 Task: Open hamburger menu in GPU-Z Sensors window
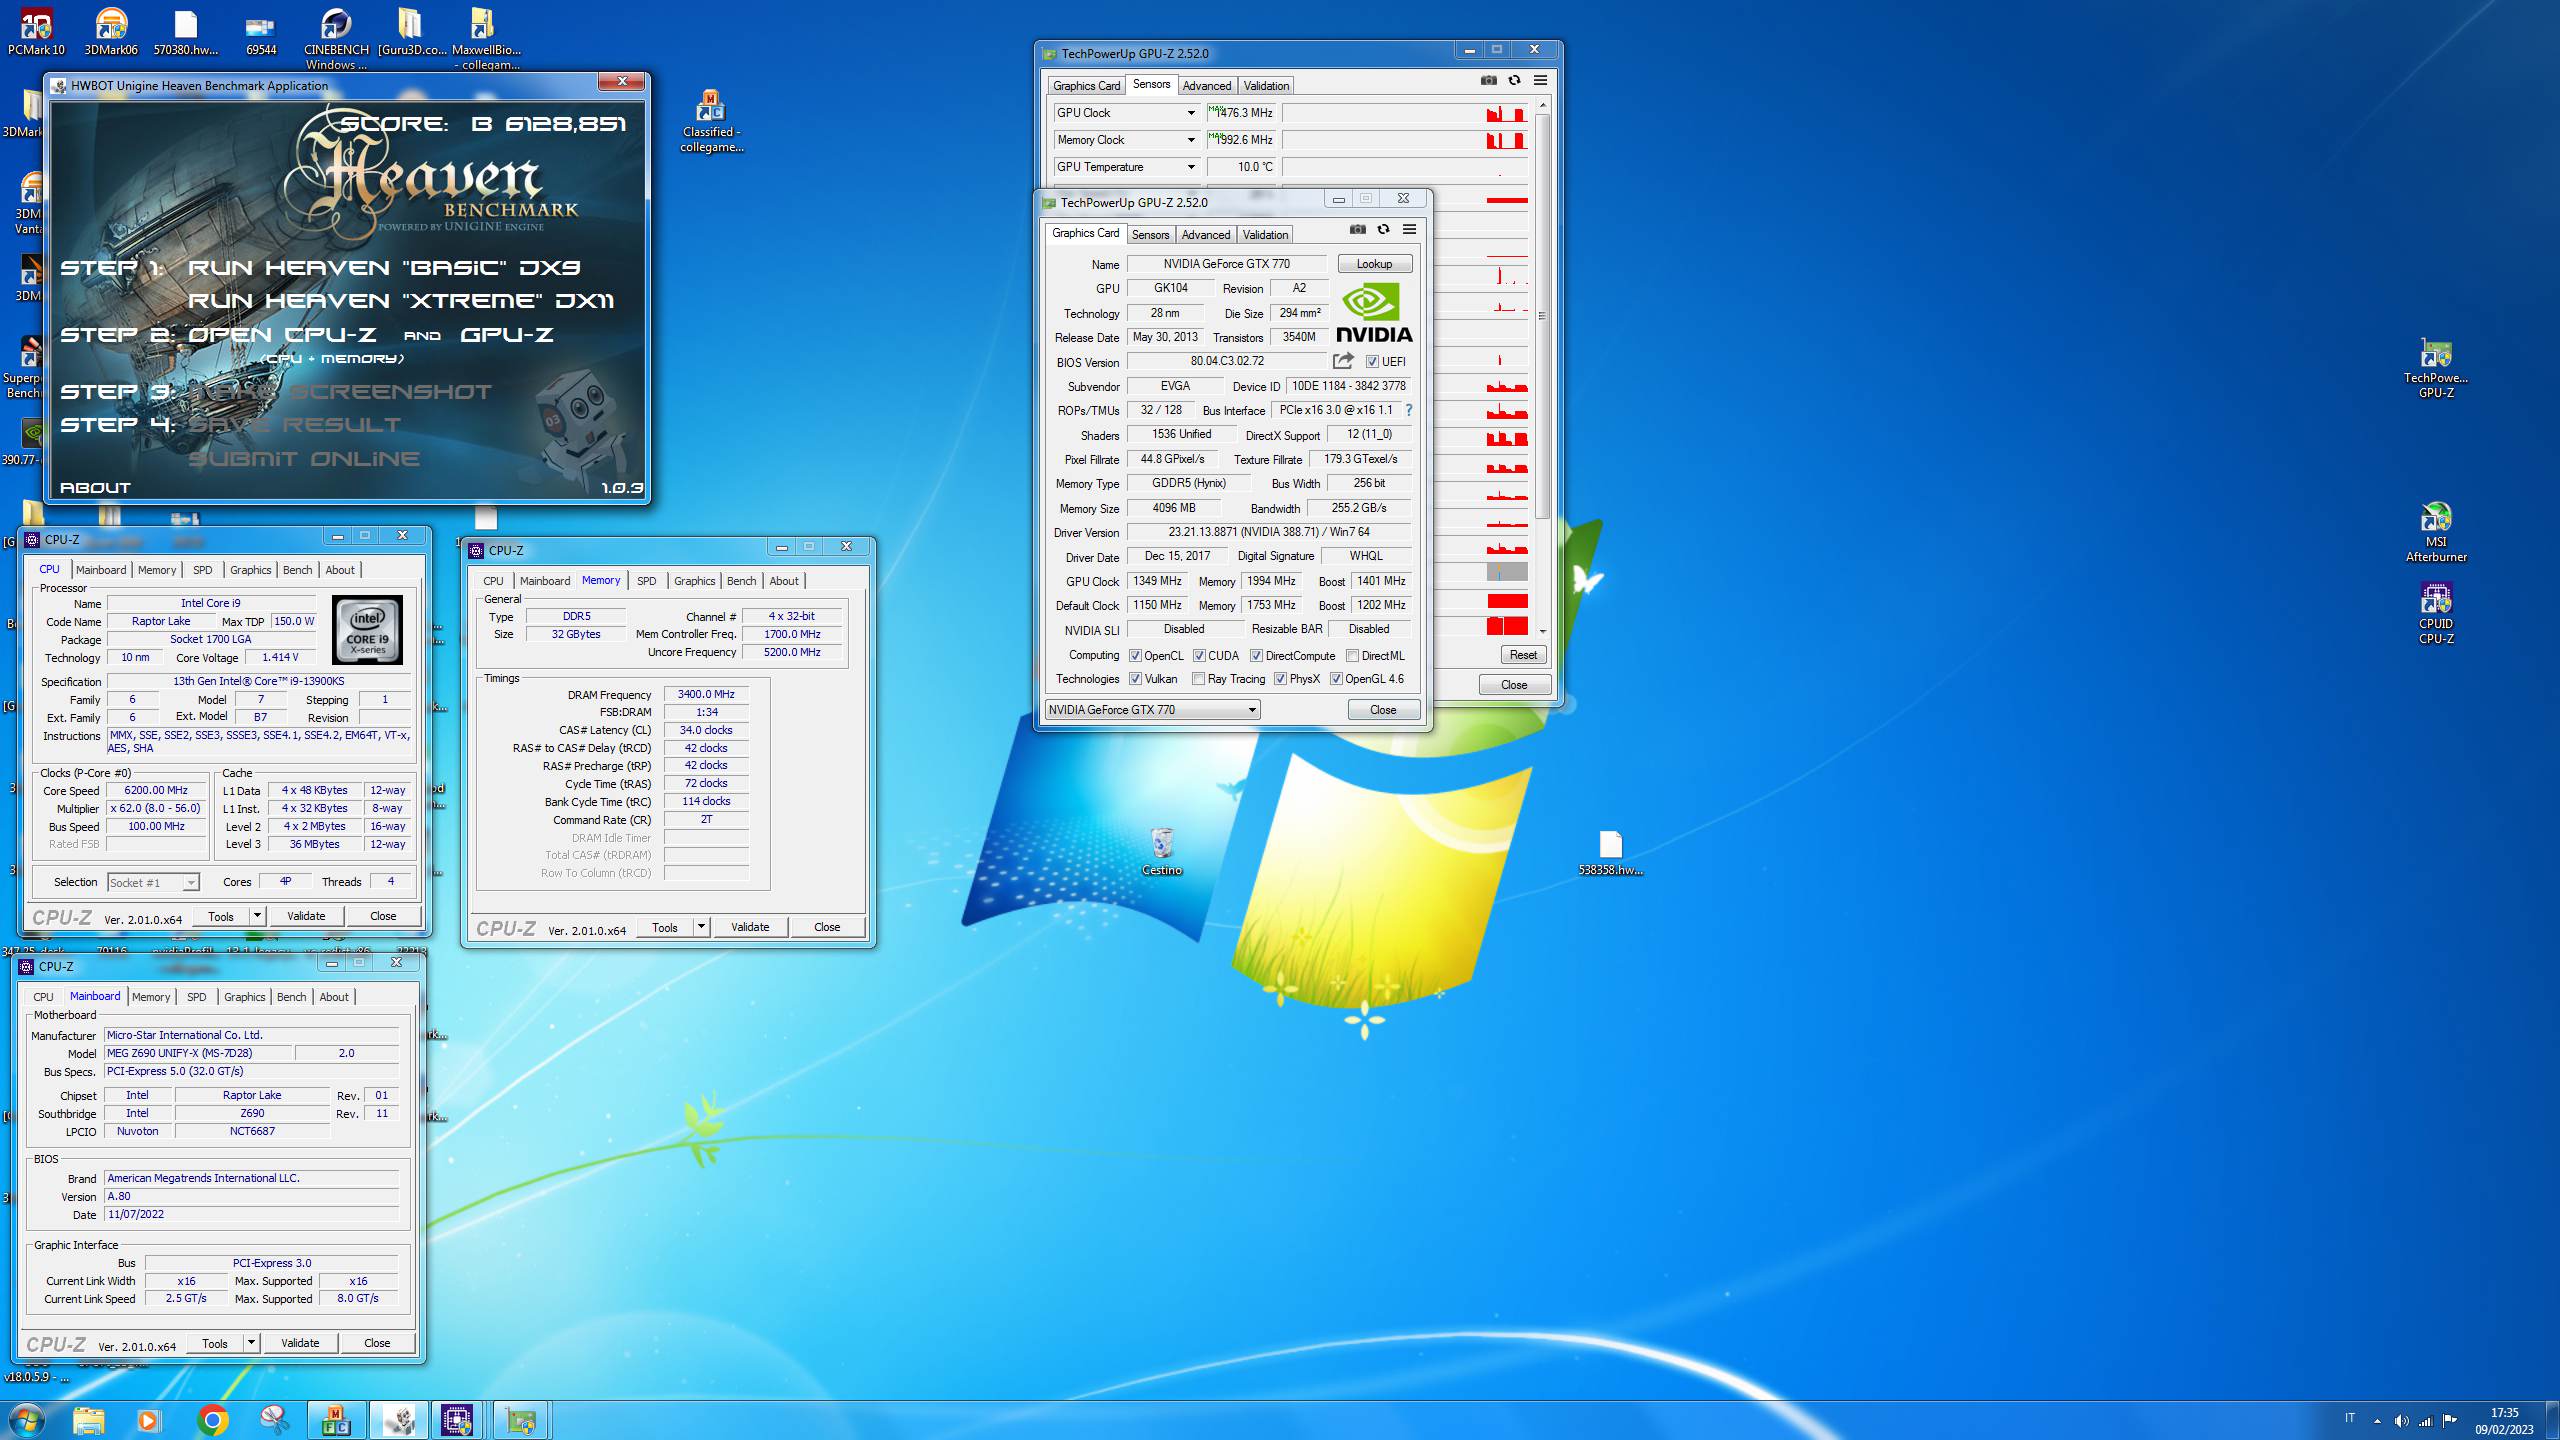tap(1540, 80)
